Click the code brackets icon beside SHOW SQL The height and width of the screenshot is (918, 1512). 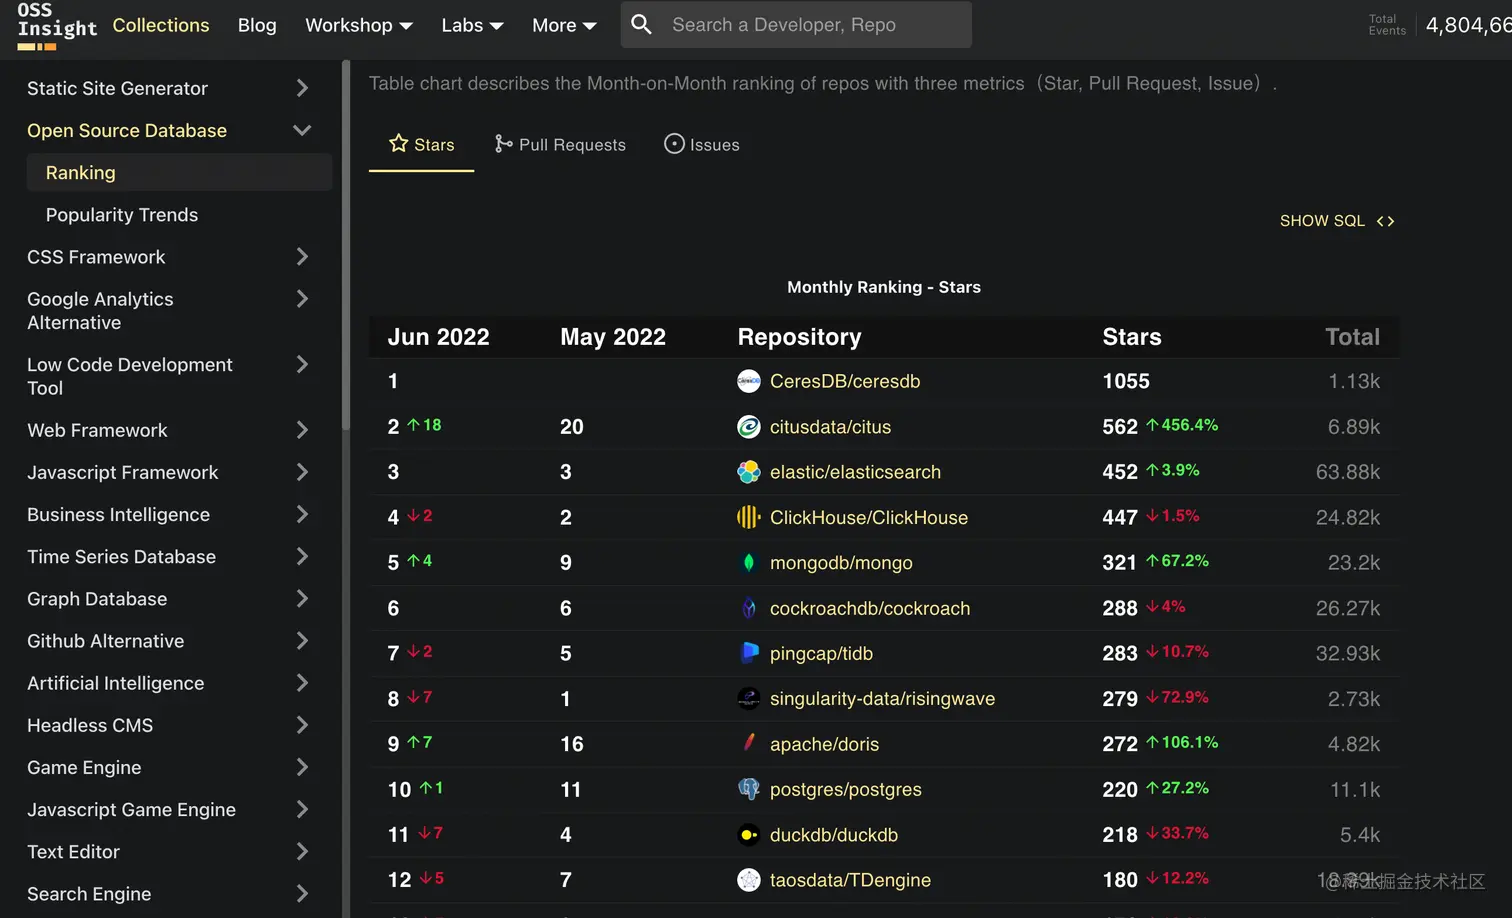click(x=1385, y=221)
